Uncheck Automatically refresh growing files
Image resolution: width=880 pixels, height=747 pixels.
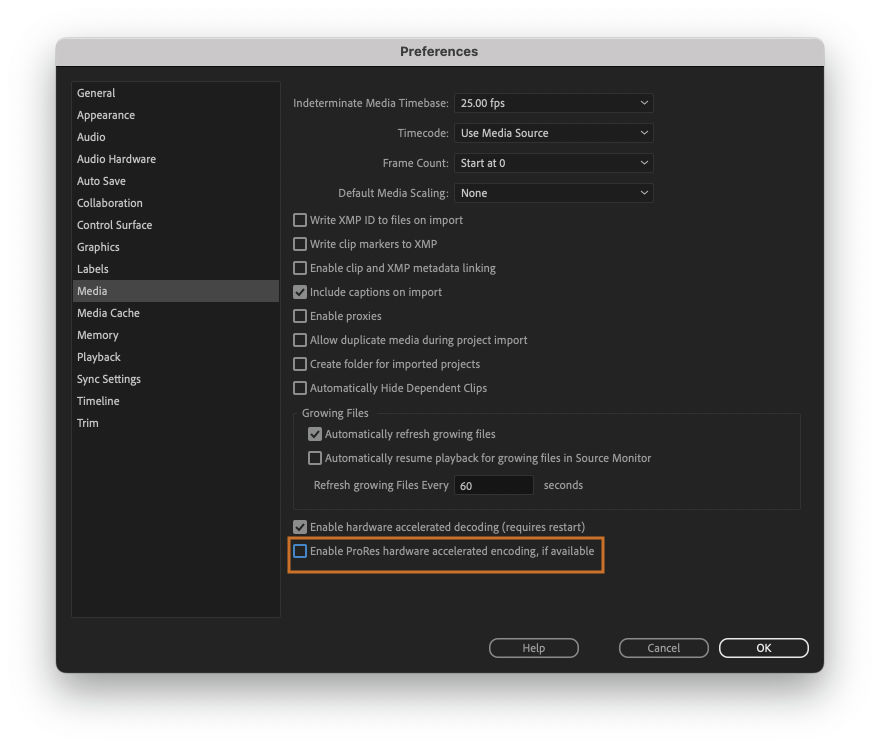click(x=315, y=434)
